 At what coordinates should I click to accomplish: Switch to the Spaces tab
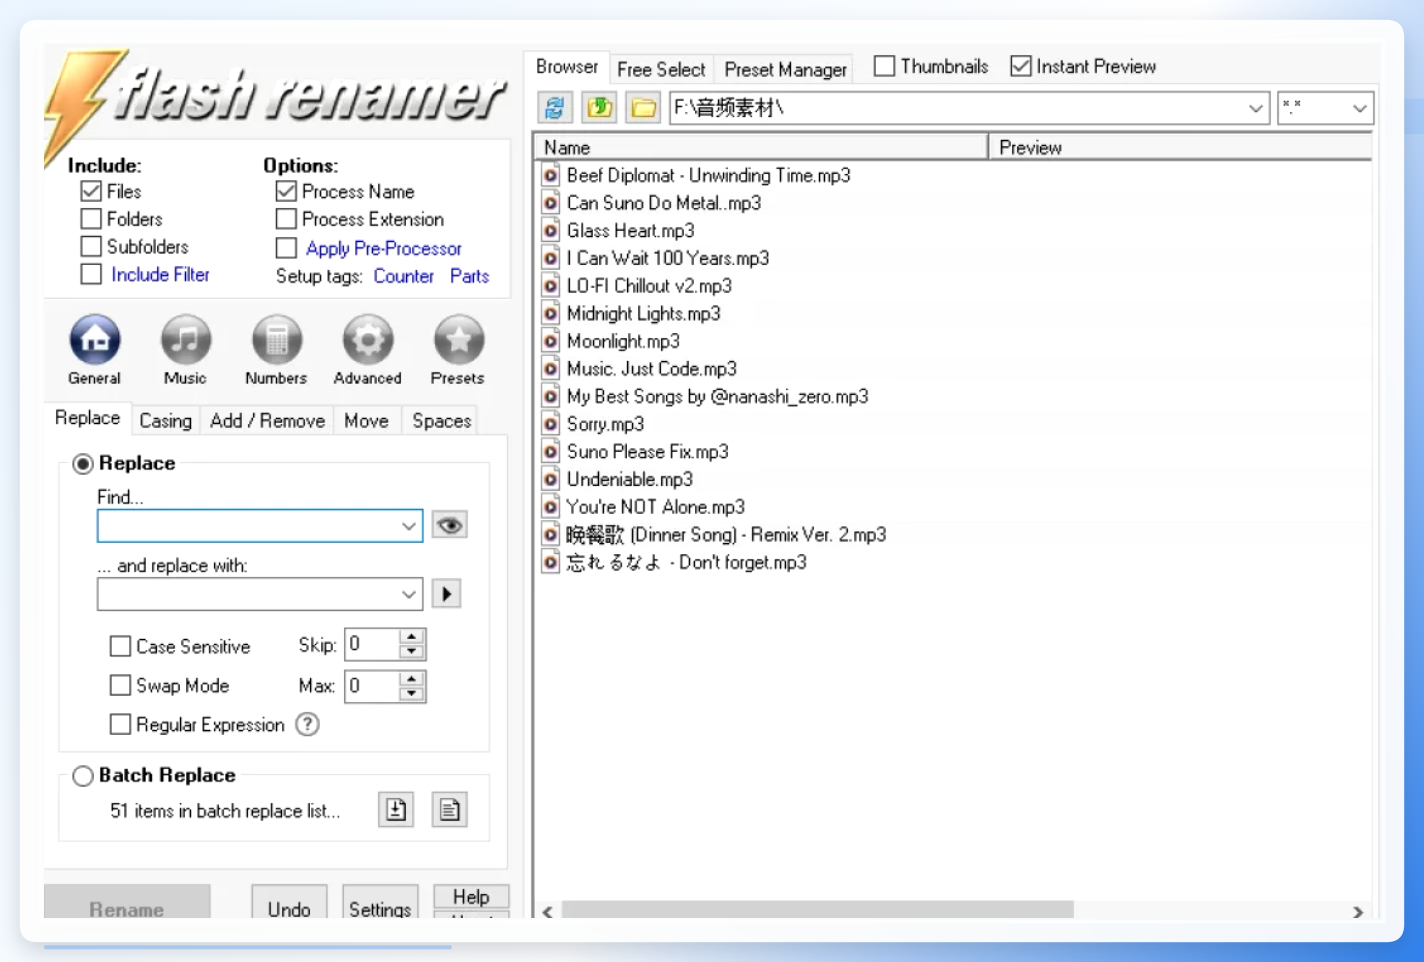point(442,421)
